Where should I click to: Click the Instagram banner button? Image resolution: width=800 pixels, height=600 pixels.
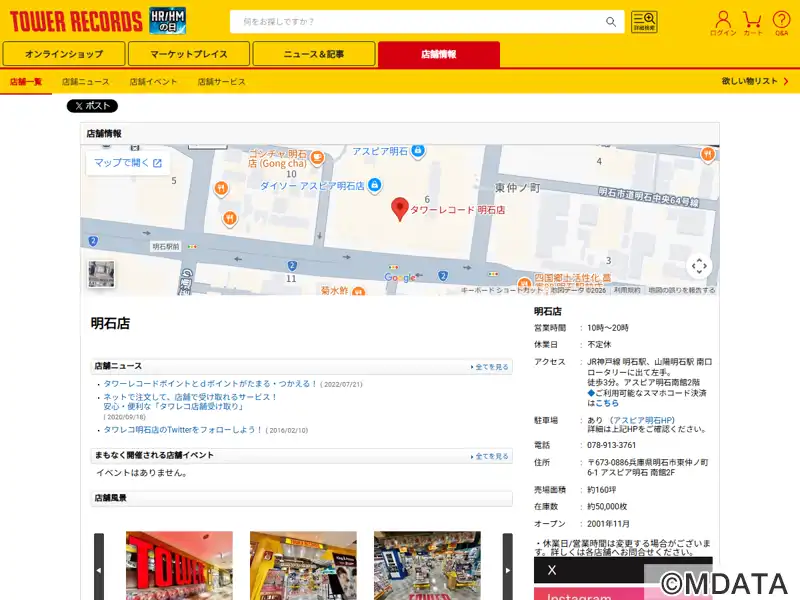tap(623, 594)
